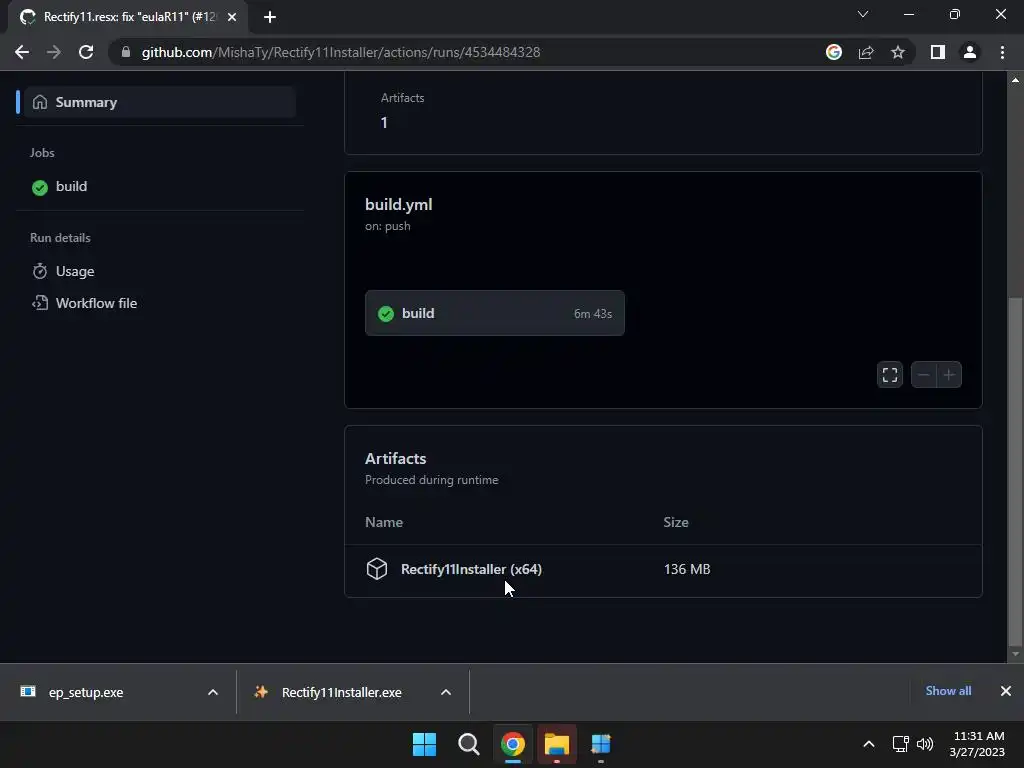1024x768 pixels.
Task: Open the build job card (6m 43s)
Action: tap(494, 313)
